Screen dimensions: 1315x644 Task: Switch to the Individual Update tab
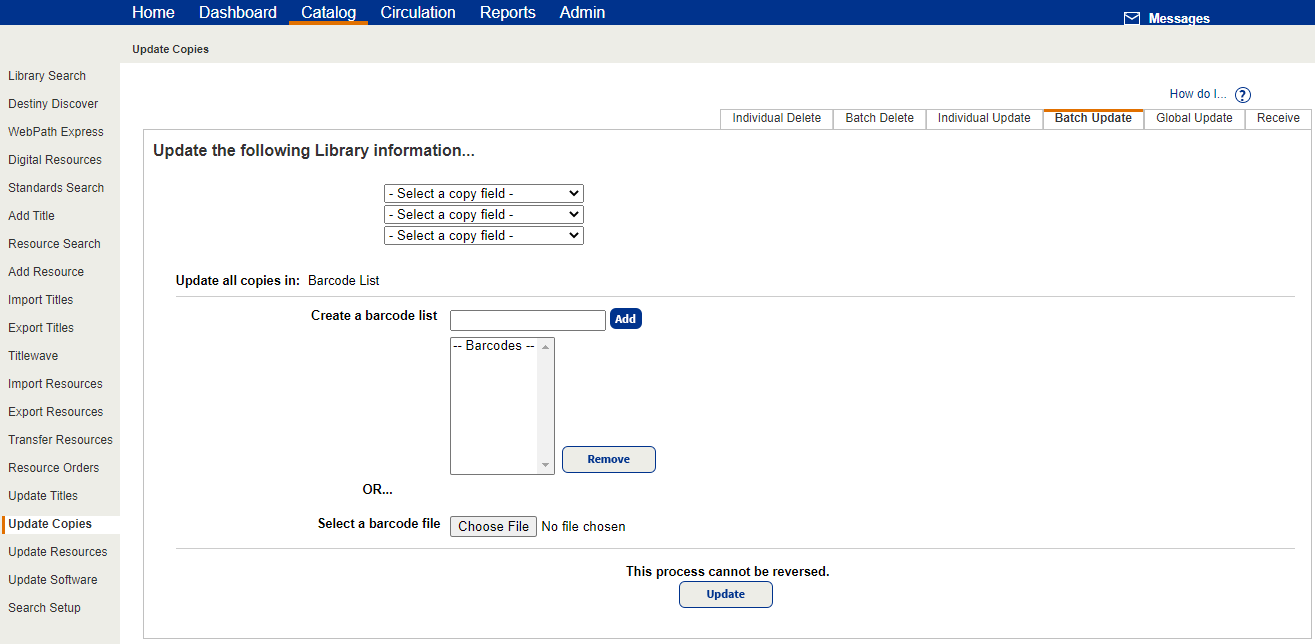[x=984, y=119]
